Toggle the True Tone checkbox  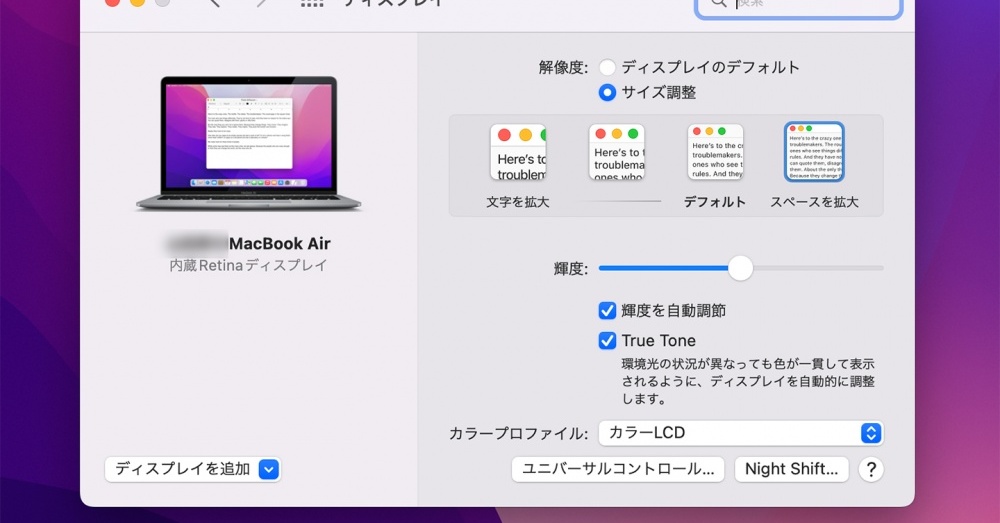607,341
